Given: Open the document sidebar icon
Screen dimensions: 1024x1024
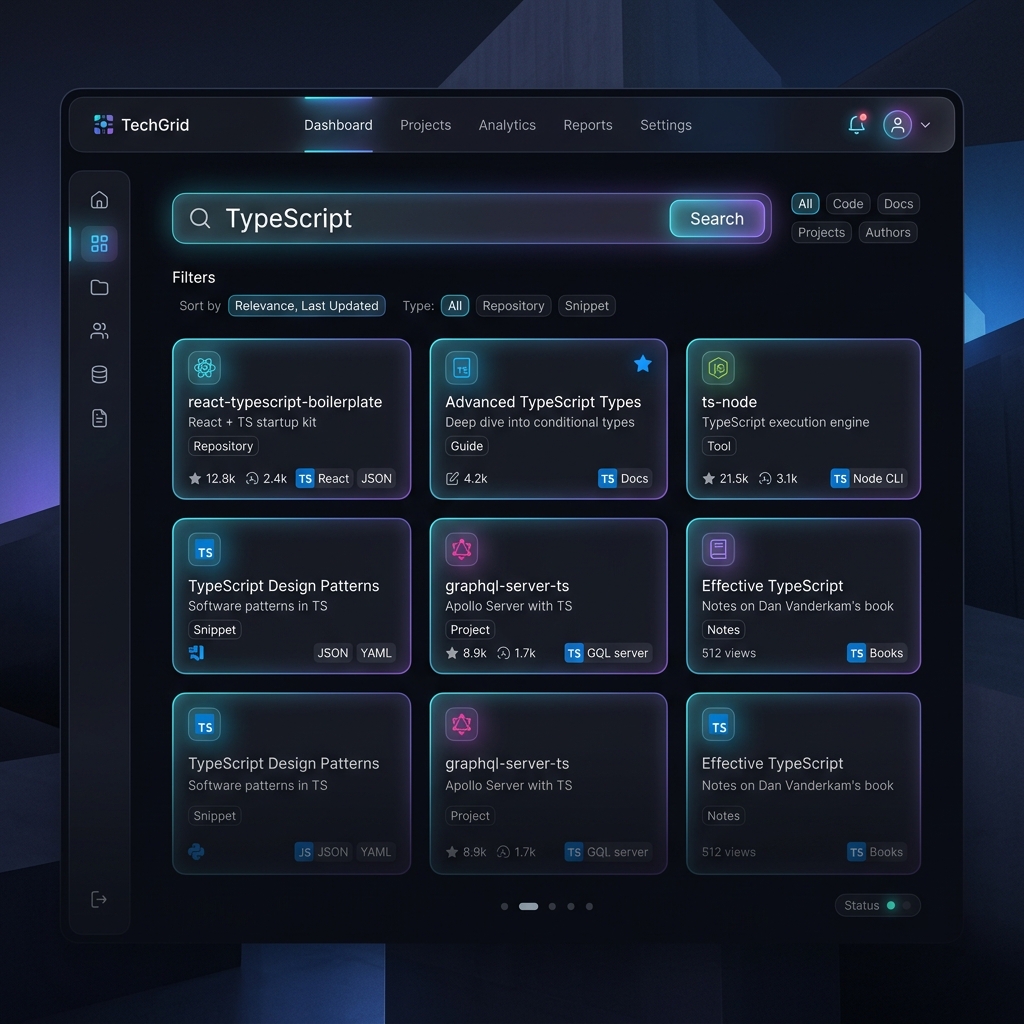Looking at the screenshot, I should [x=99, y=418].
